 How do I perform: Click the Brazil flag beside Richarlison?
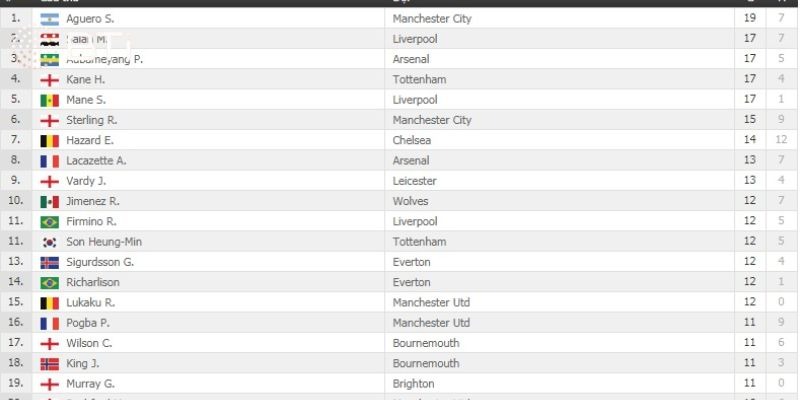(49, 282)
